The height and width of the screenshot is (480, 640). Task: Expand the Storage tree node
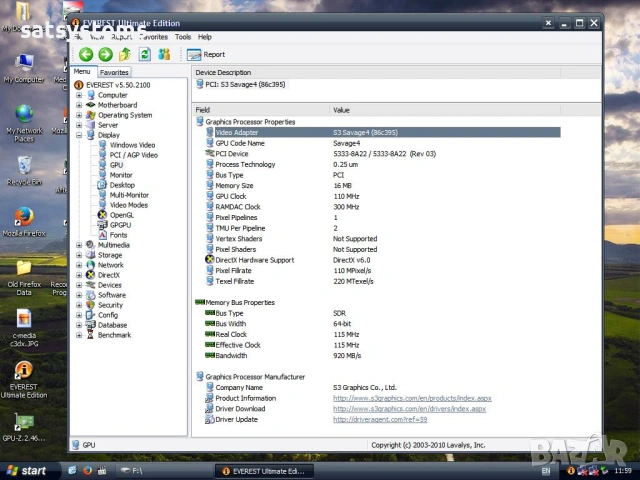tap(79, 255)
